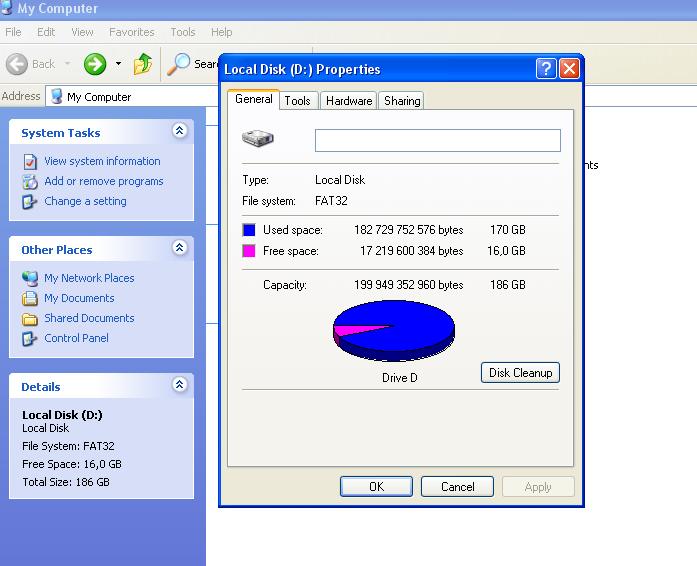Screen dimensions: 697x566
Task: Collapse the Other Places panel
Action: point(180,248)
